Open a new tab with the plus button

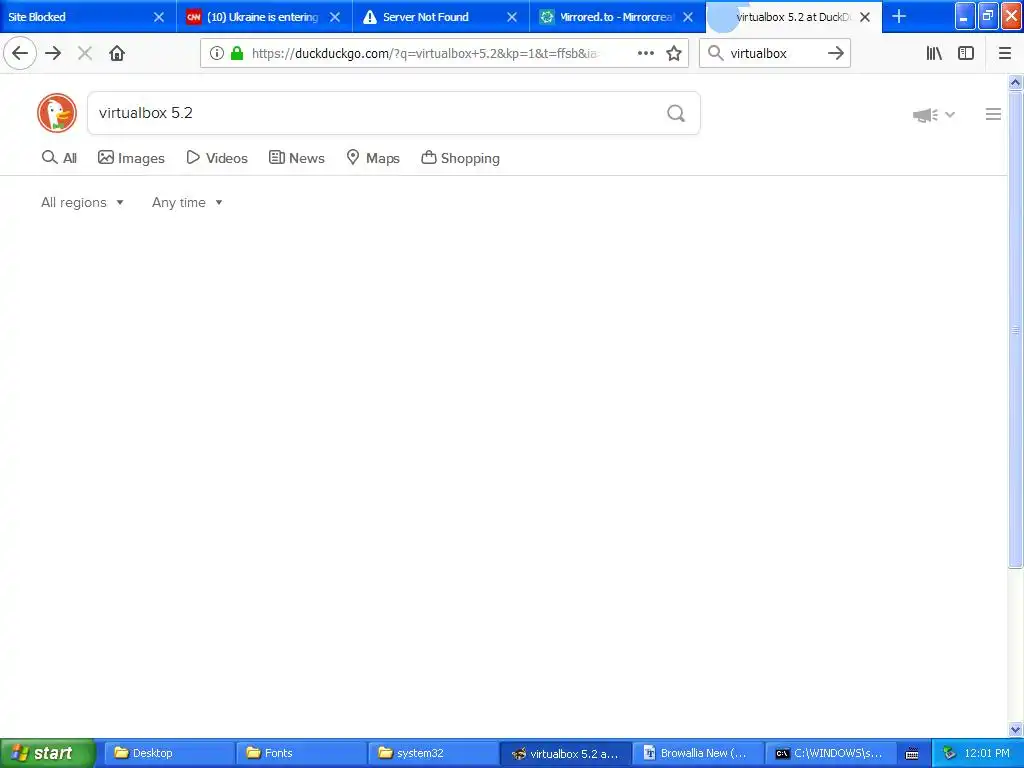pyautogui.click(x=899, y=16)
